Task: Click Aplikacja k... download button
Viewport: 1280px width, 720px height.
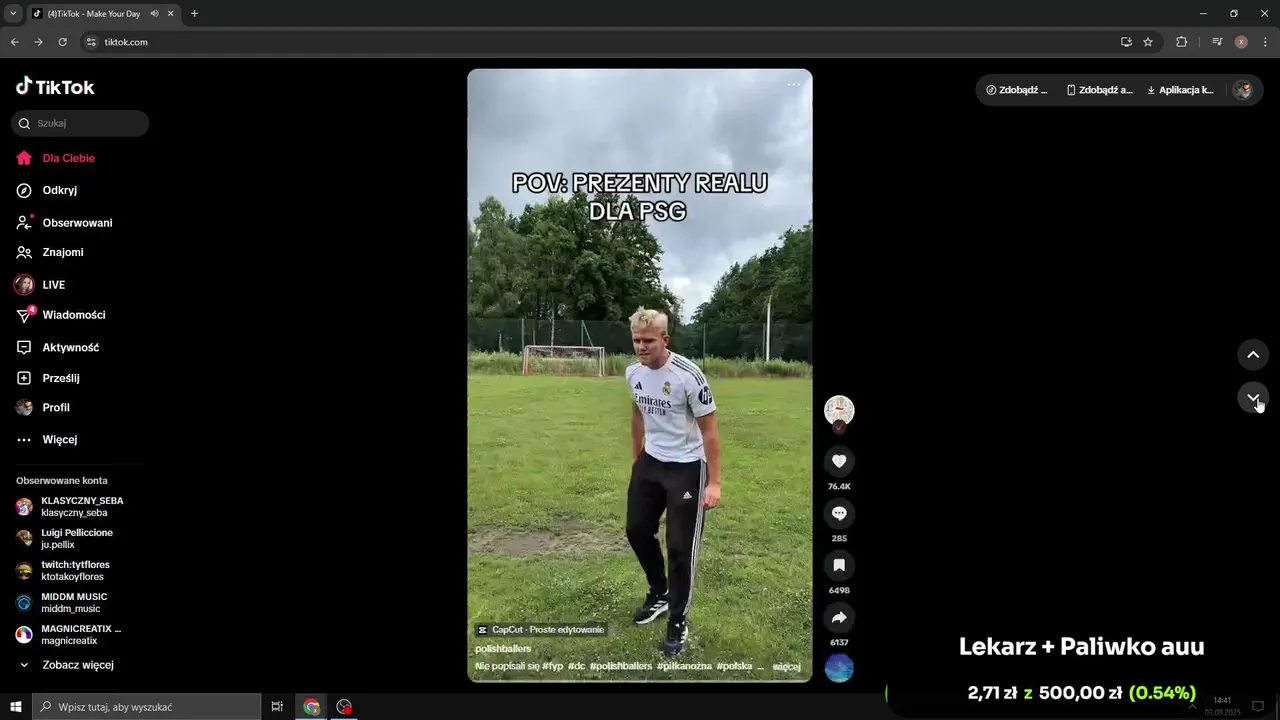Action: 1180,90
